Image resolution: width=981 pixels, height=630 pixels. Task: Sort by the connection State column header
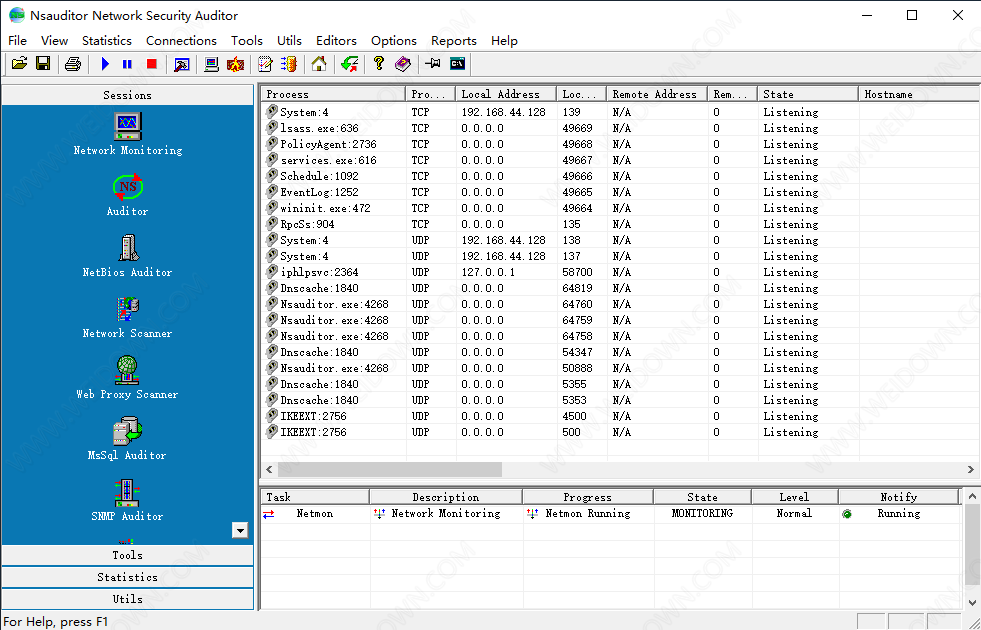pyautogui.click(x=808, y=94)
